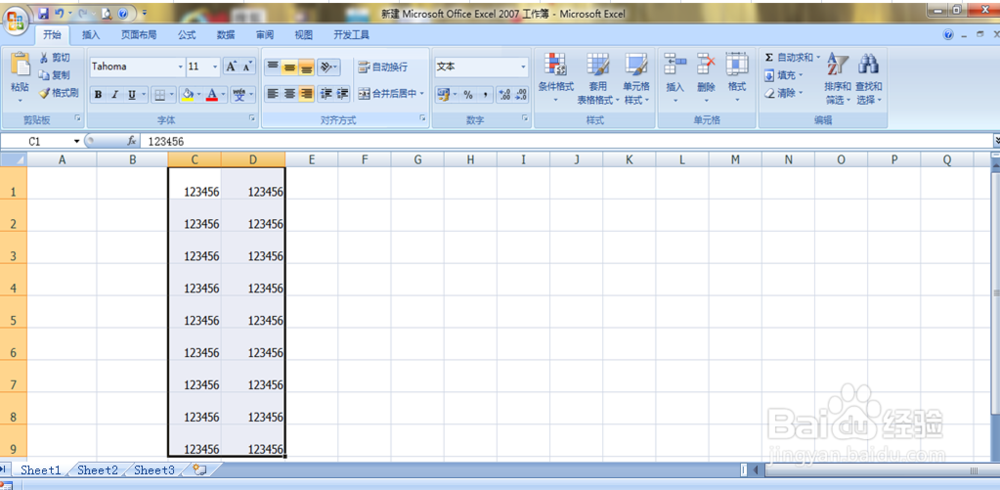Open 条件格式 conditional formatting
Screen dimensions: 1000x490
(x=555, y=79)
